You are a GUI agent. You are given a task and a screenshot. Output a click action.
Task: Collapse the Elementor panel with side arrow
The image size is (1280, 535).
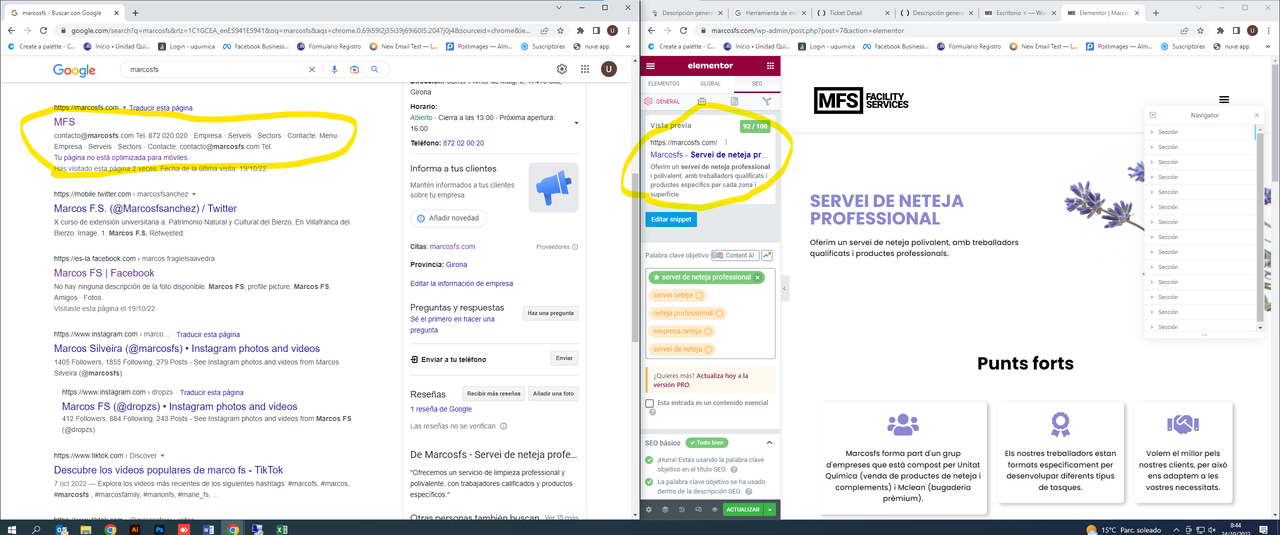pos(784,288)
